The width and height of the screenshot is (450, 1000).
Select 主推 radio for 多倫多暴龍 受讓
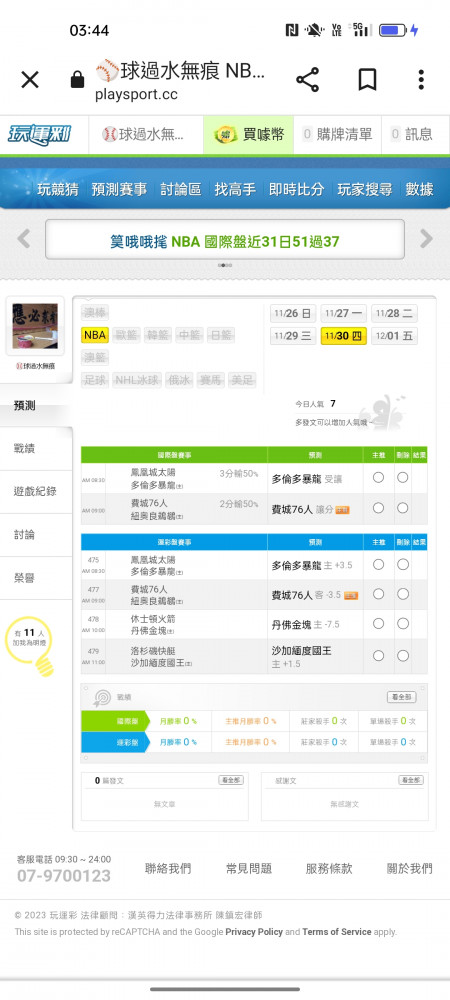pos(379,477)
